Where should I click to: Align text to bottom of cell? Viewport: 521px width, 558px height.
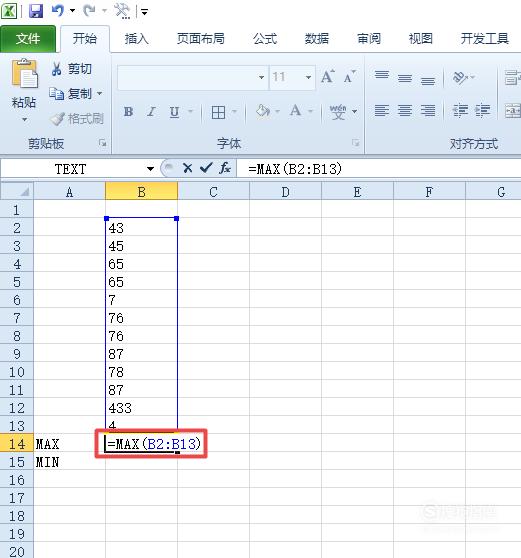point(427,80)
